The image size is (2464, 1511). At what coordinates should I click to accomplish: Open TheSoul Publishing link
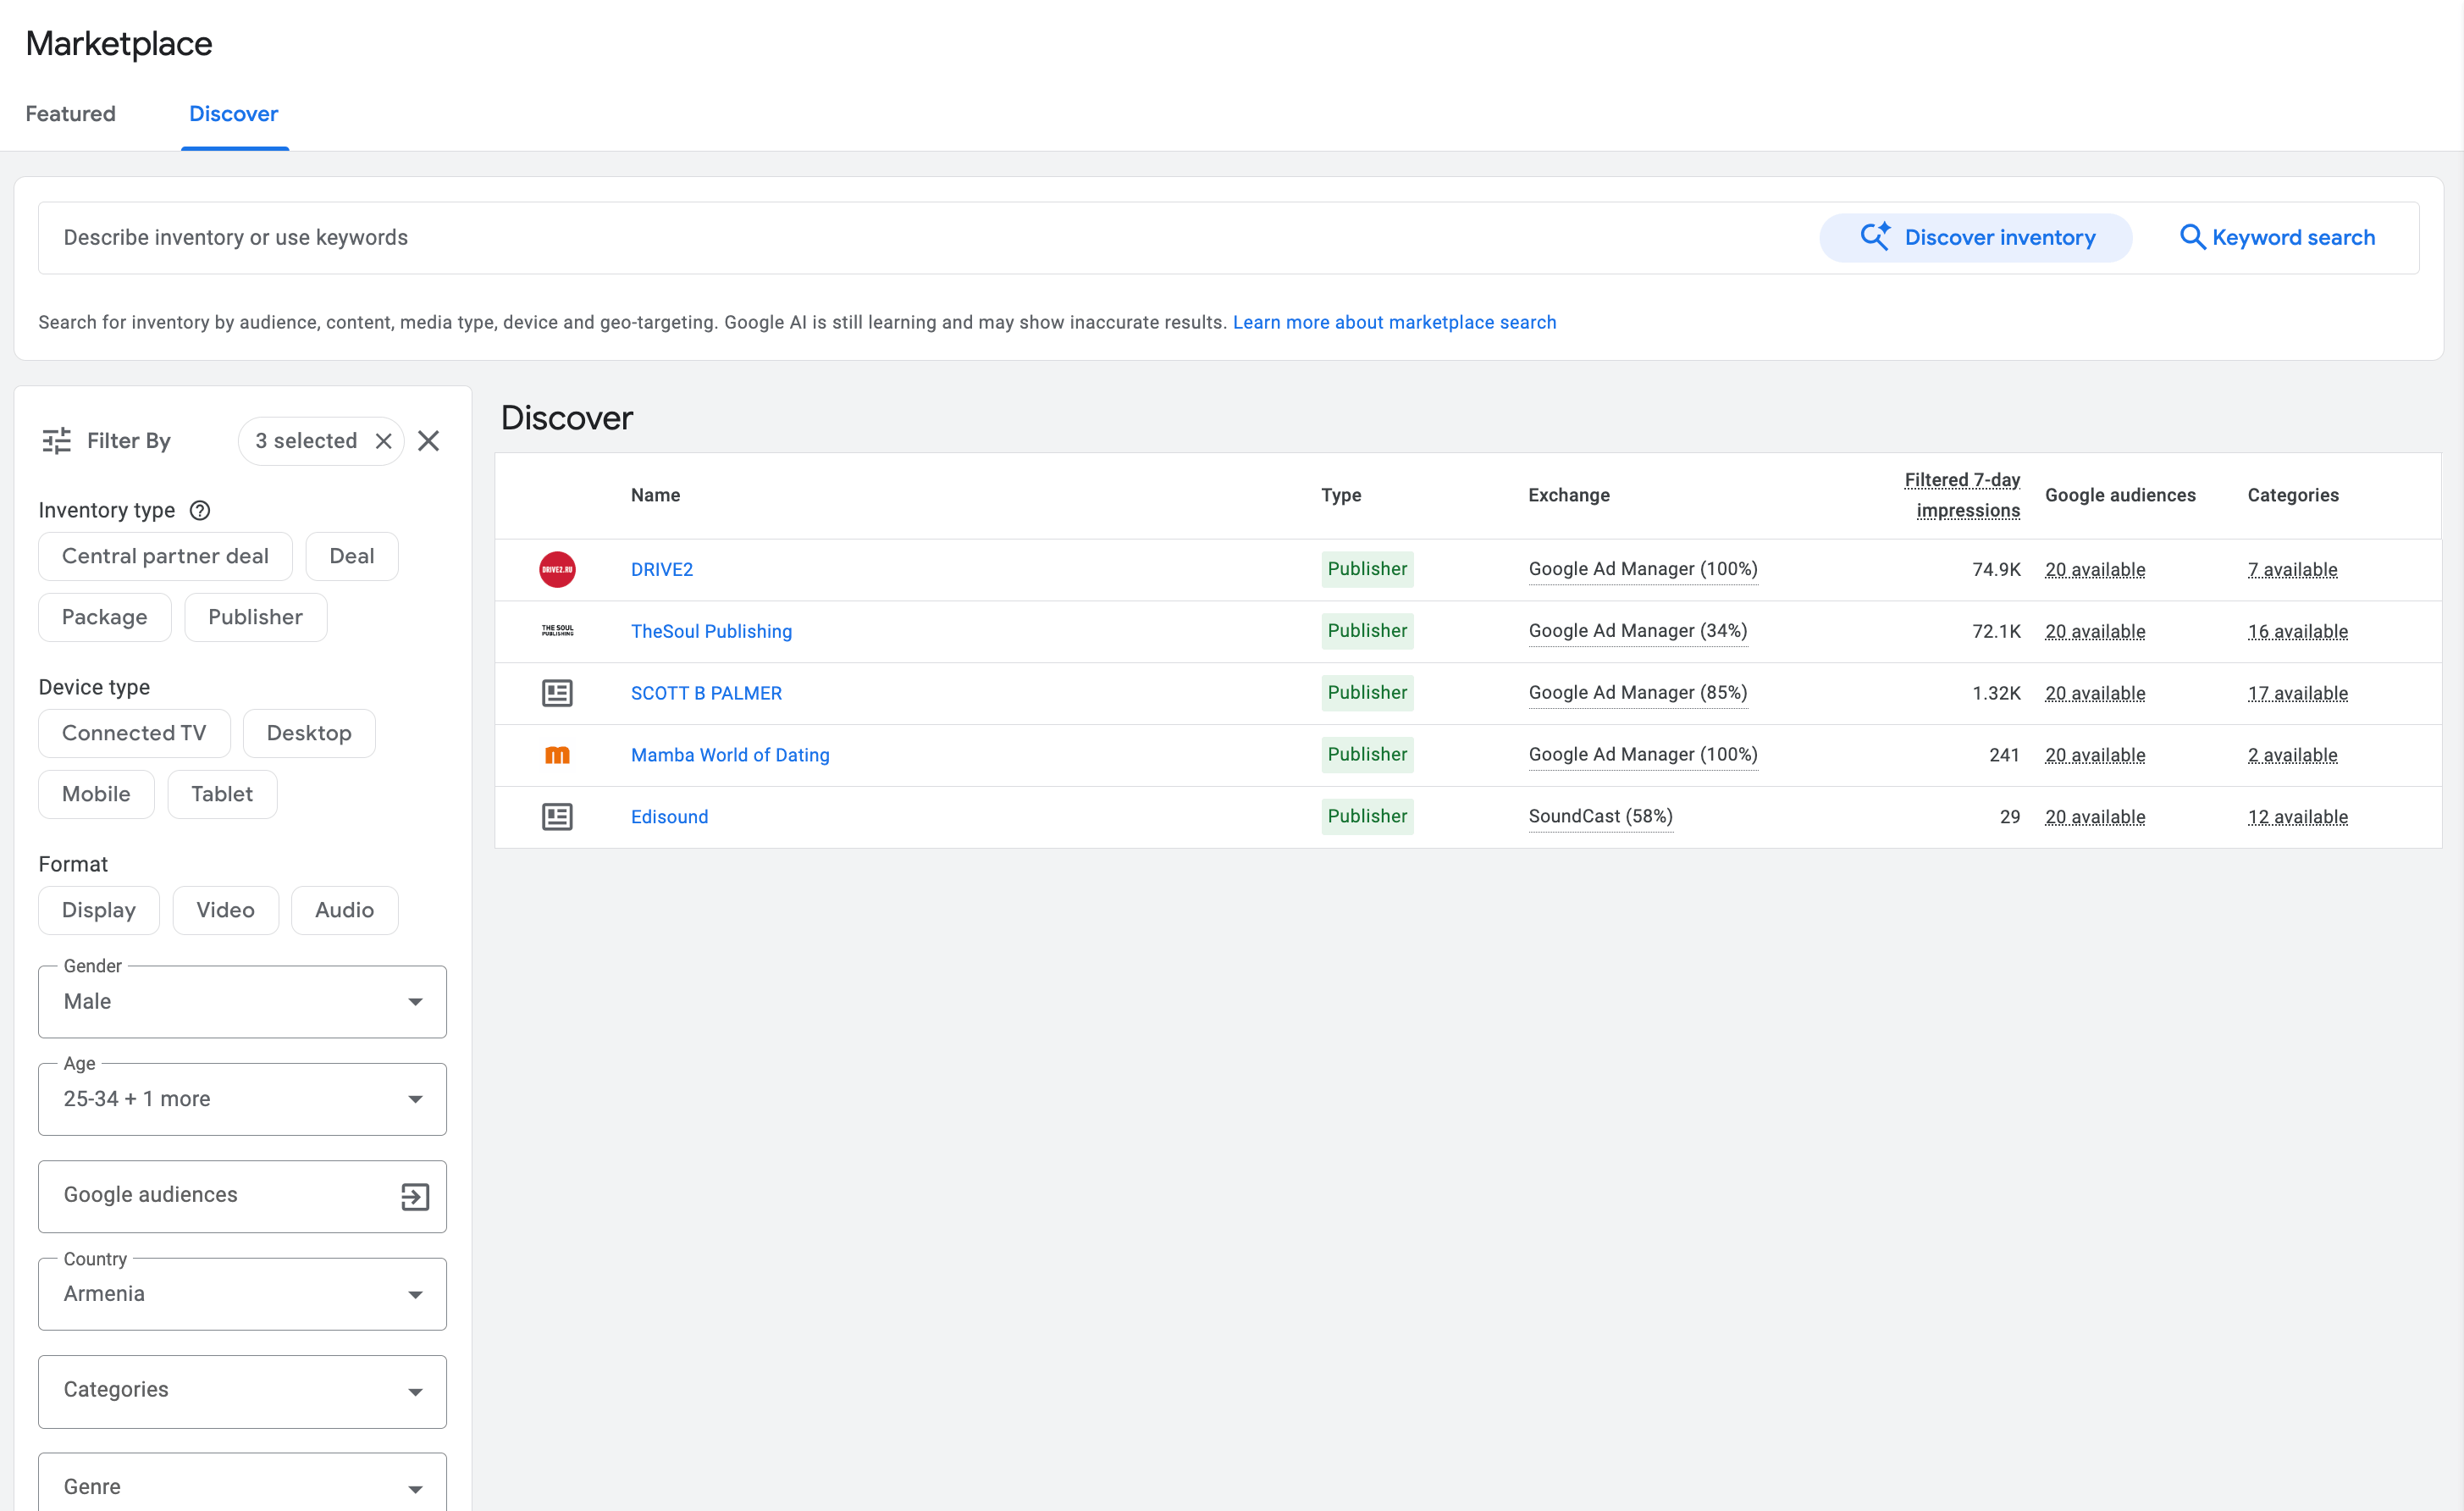pyautogui.click(x=711, y=631)
